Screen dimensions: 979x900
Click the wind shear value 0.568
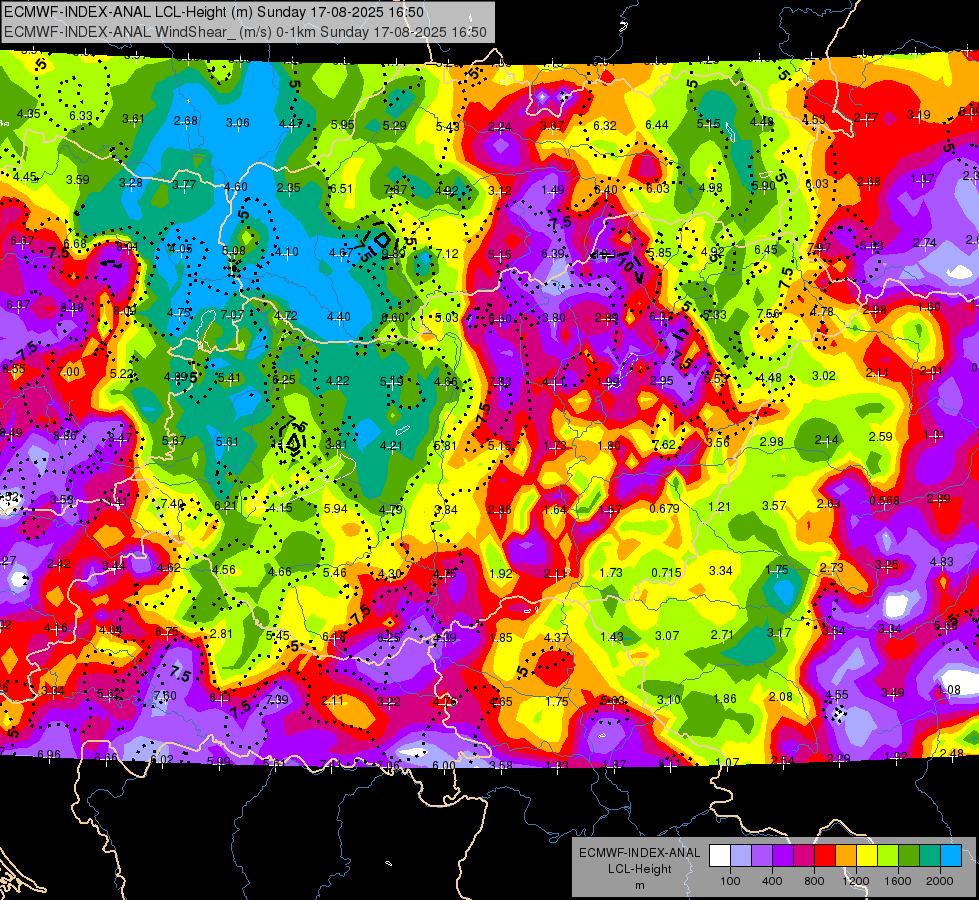[885, 501]
